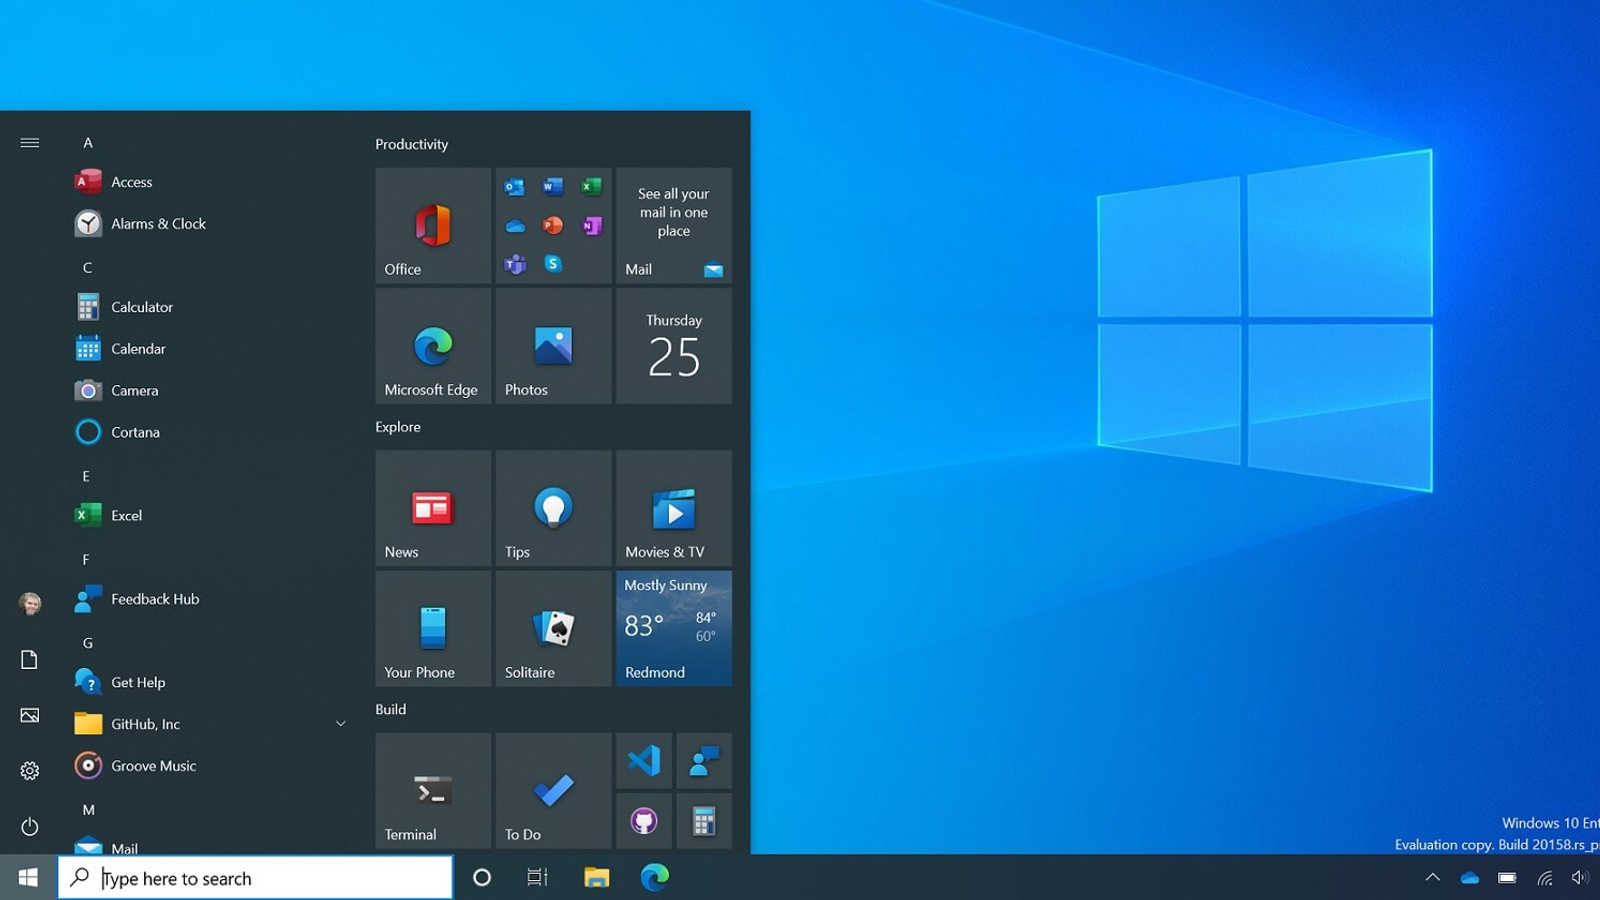Viewport: 1600px width, 900px height.
Task: Select Alarms & Clock in app list
Action: pyautogui.click(x=158, y=224)
